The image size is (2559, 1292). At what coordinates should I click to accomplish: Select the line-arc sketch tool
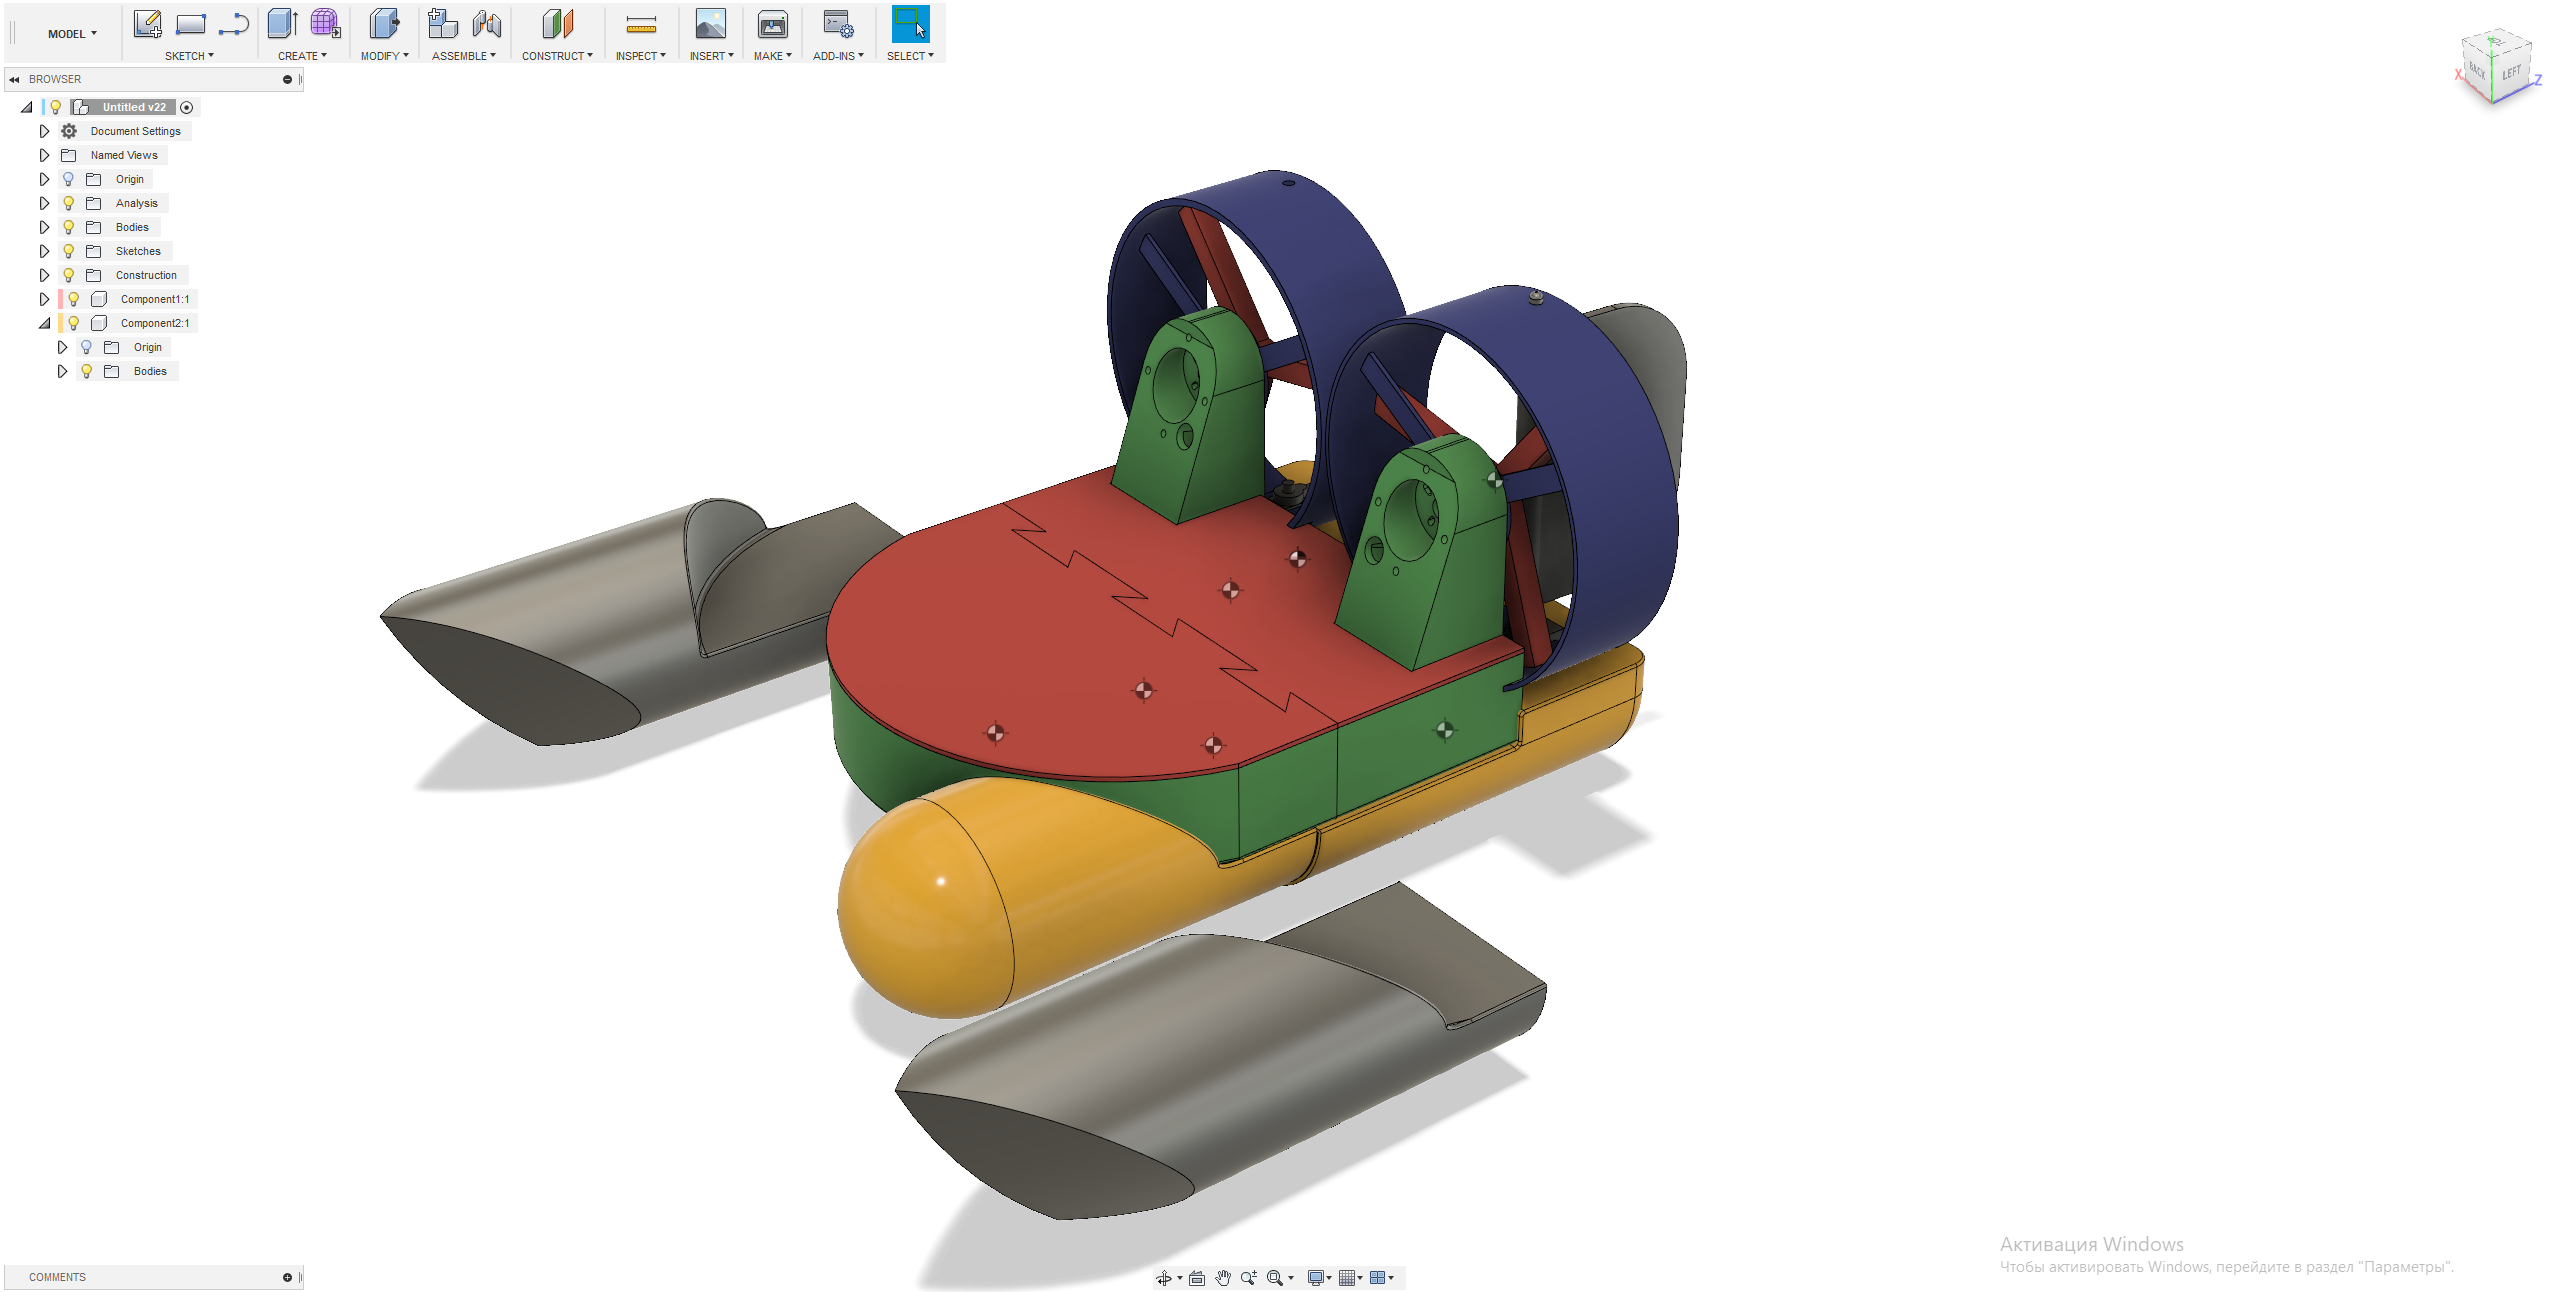[x=234, y=24]
